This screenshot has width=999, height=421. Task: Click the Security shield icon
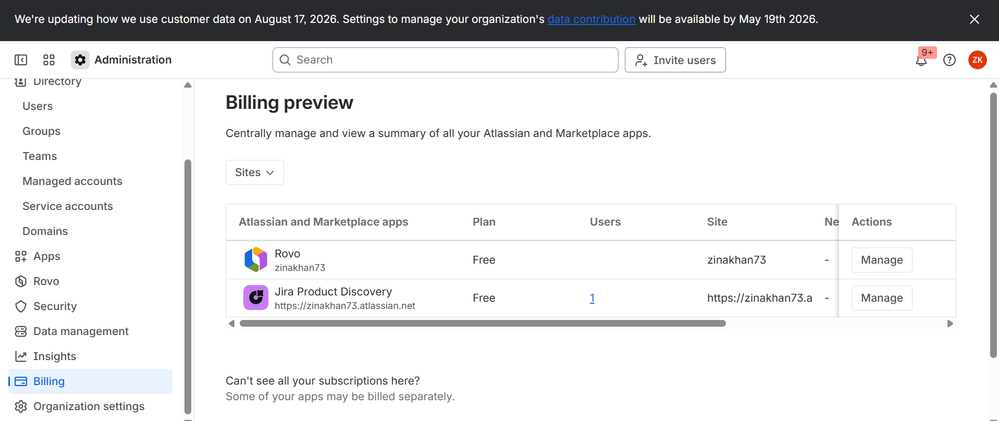[21, 306]
